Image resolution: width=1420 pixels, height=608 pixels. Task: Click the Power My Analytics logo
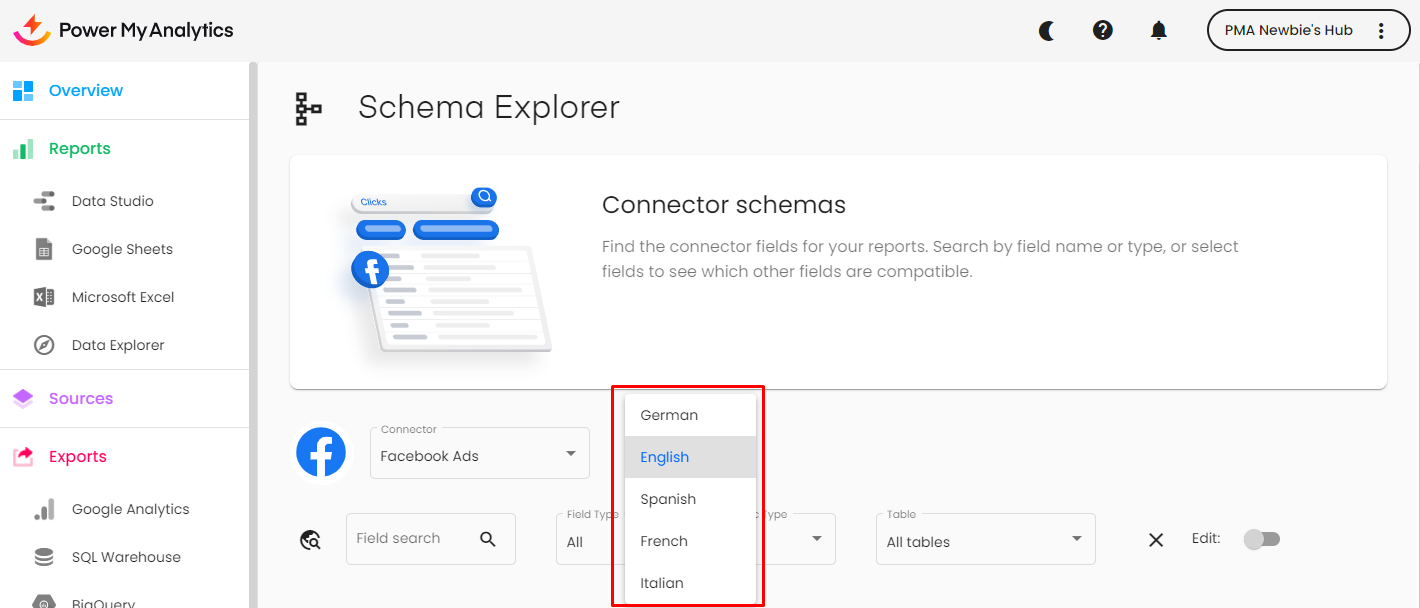click(x=123, y=30)
